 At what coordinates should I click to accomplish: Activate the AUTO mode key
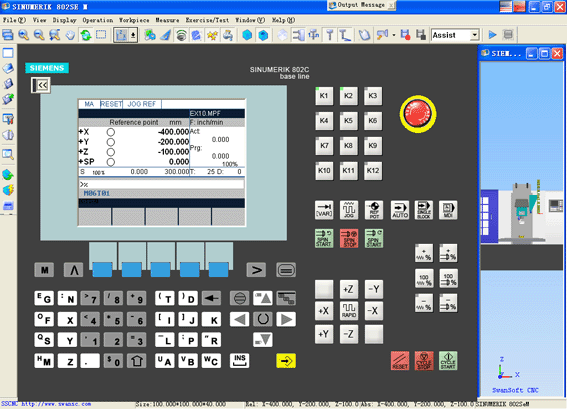pyautogui.click(x=400, y=210)
